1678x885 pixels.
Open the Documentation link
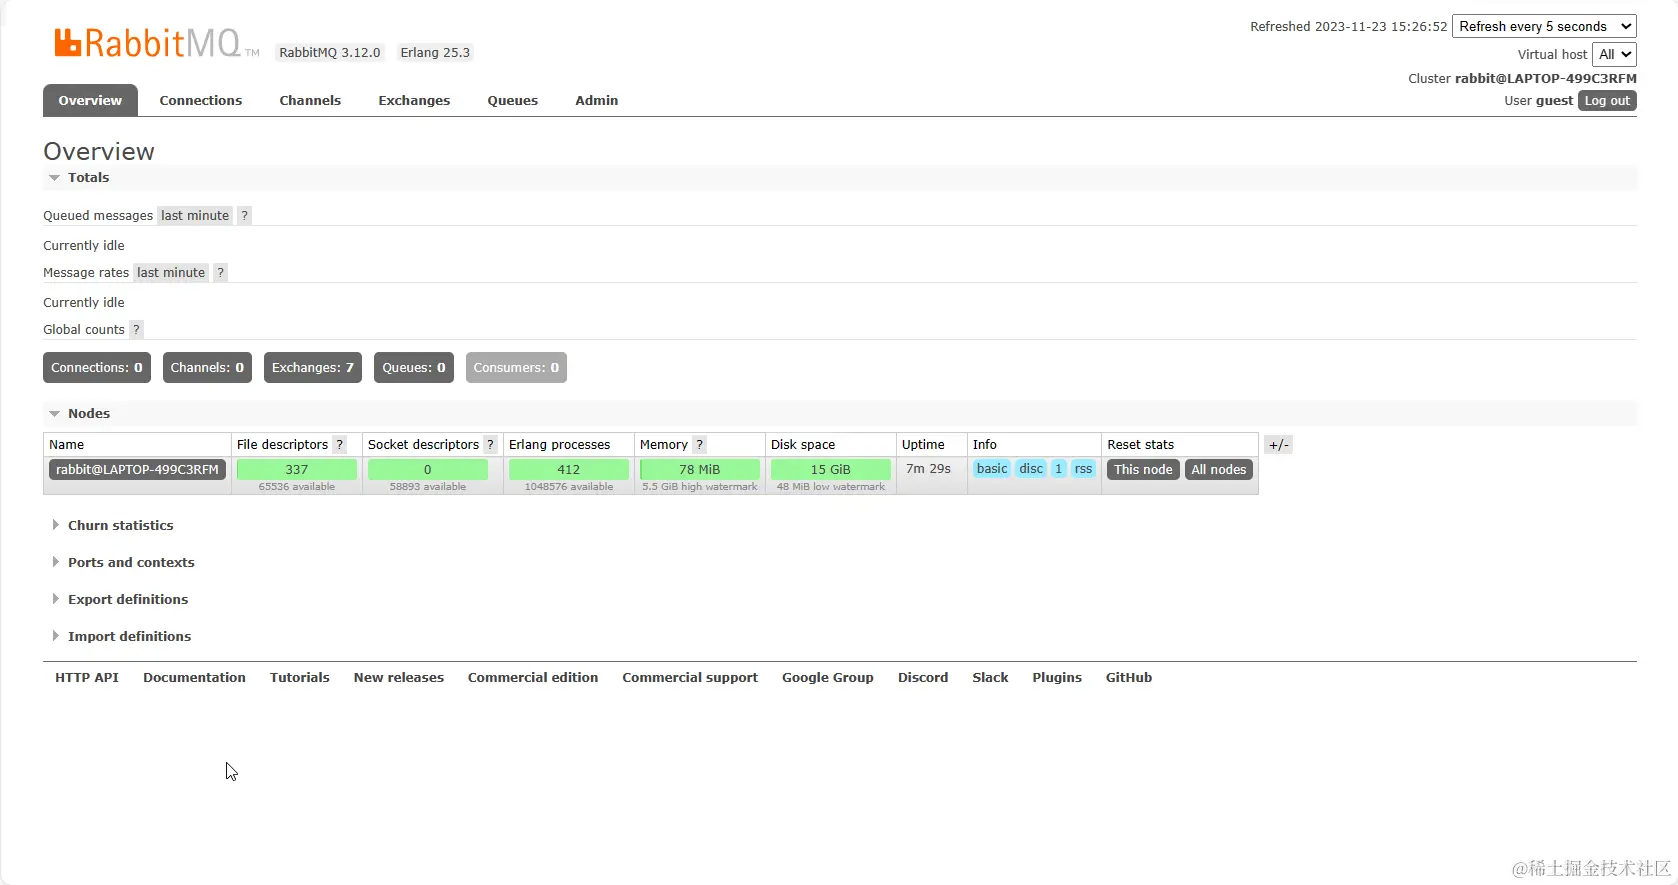point(194,677)
